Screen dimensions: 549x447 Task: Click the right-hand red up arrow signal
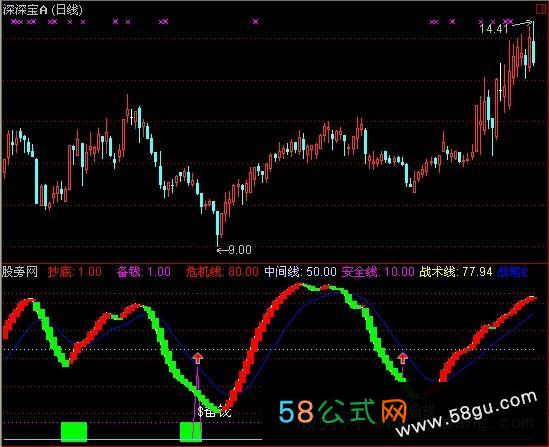point(402,358)
